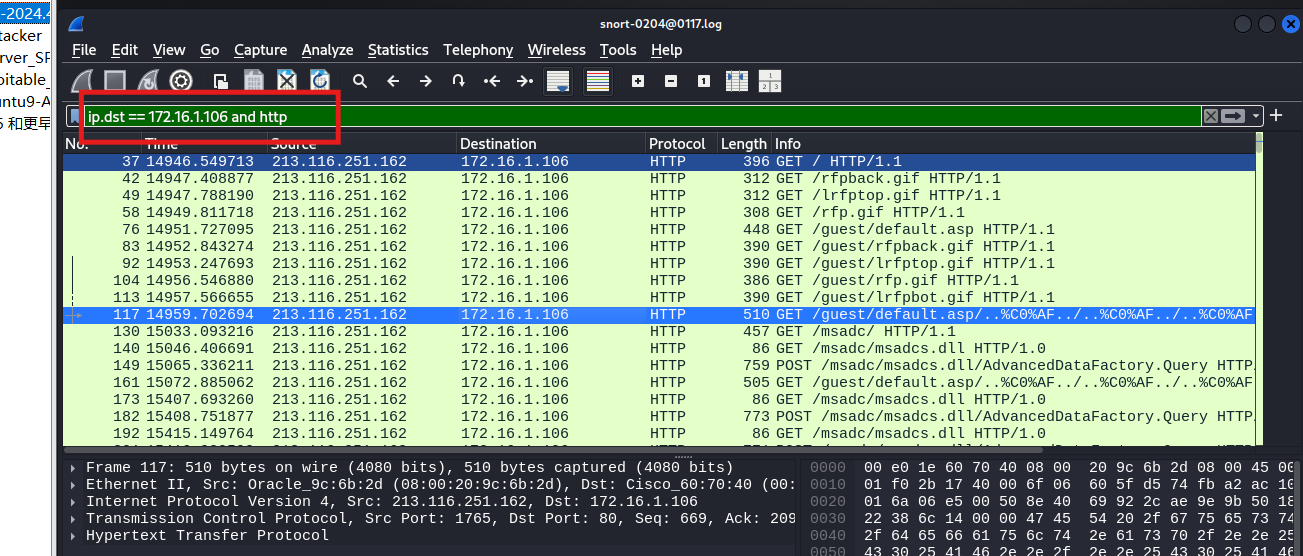Select packet 42 GET /rfpback.gif
Screen dimensions: 1303x556
(658, 178)
